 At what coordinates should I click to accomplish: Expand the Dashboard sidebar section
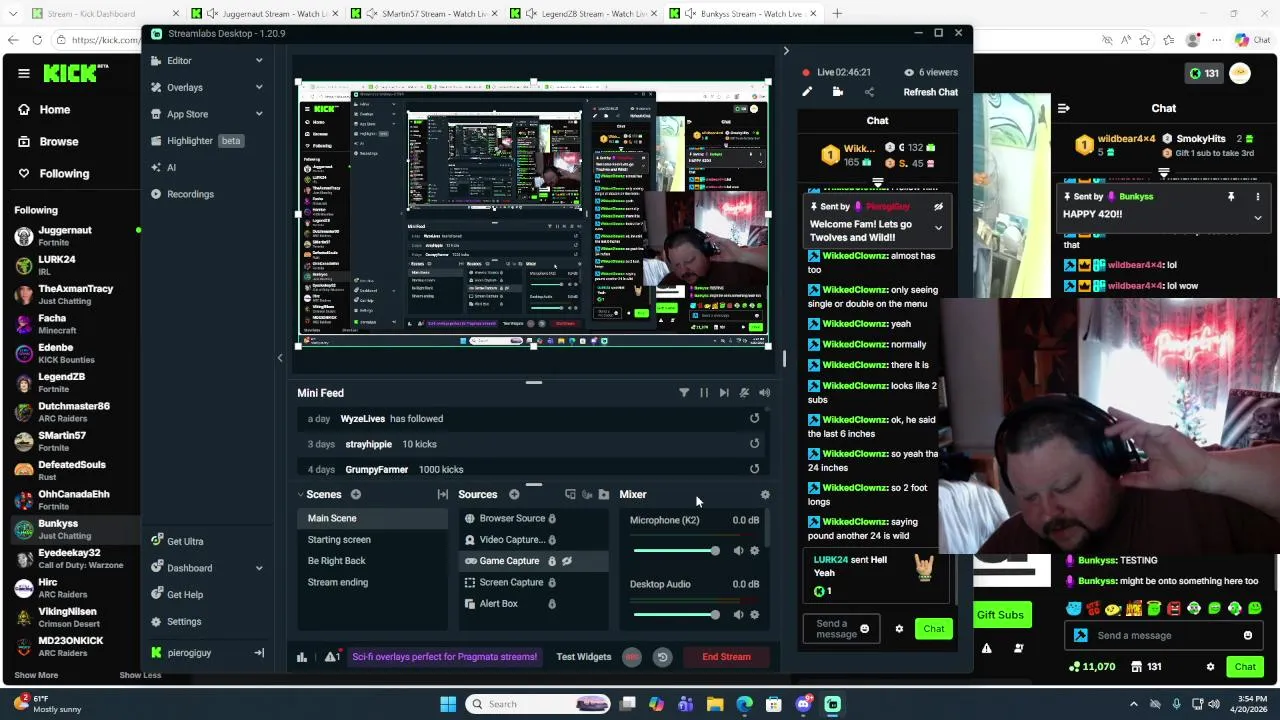259,568
